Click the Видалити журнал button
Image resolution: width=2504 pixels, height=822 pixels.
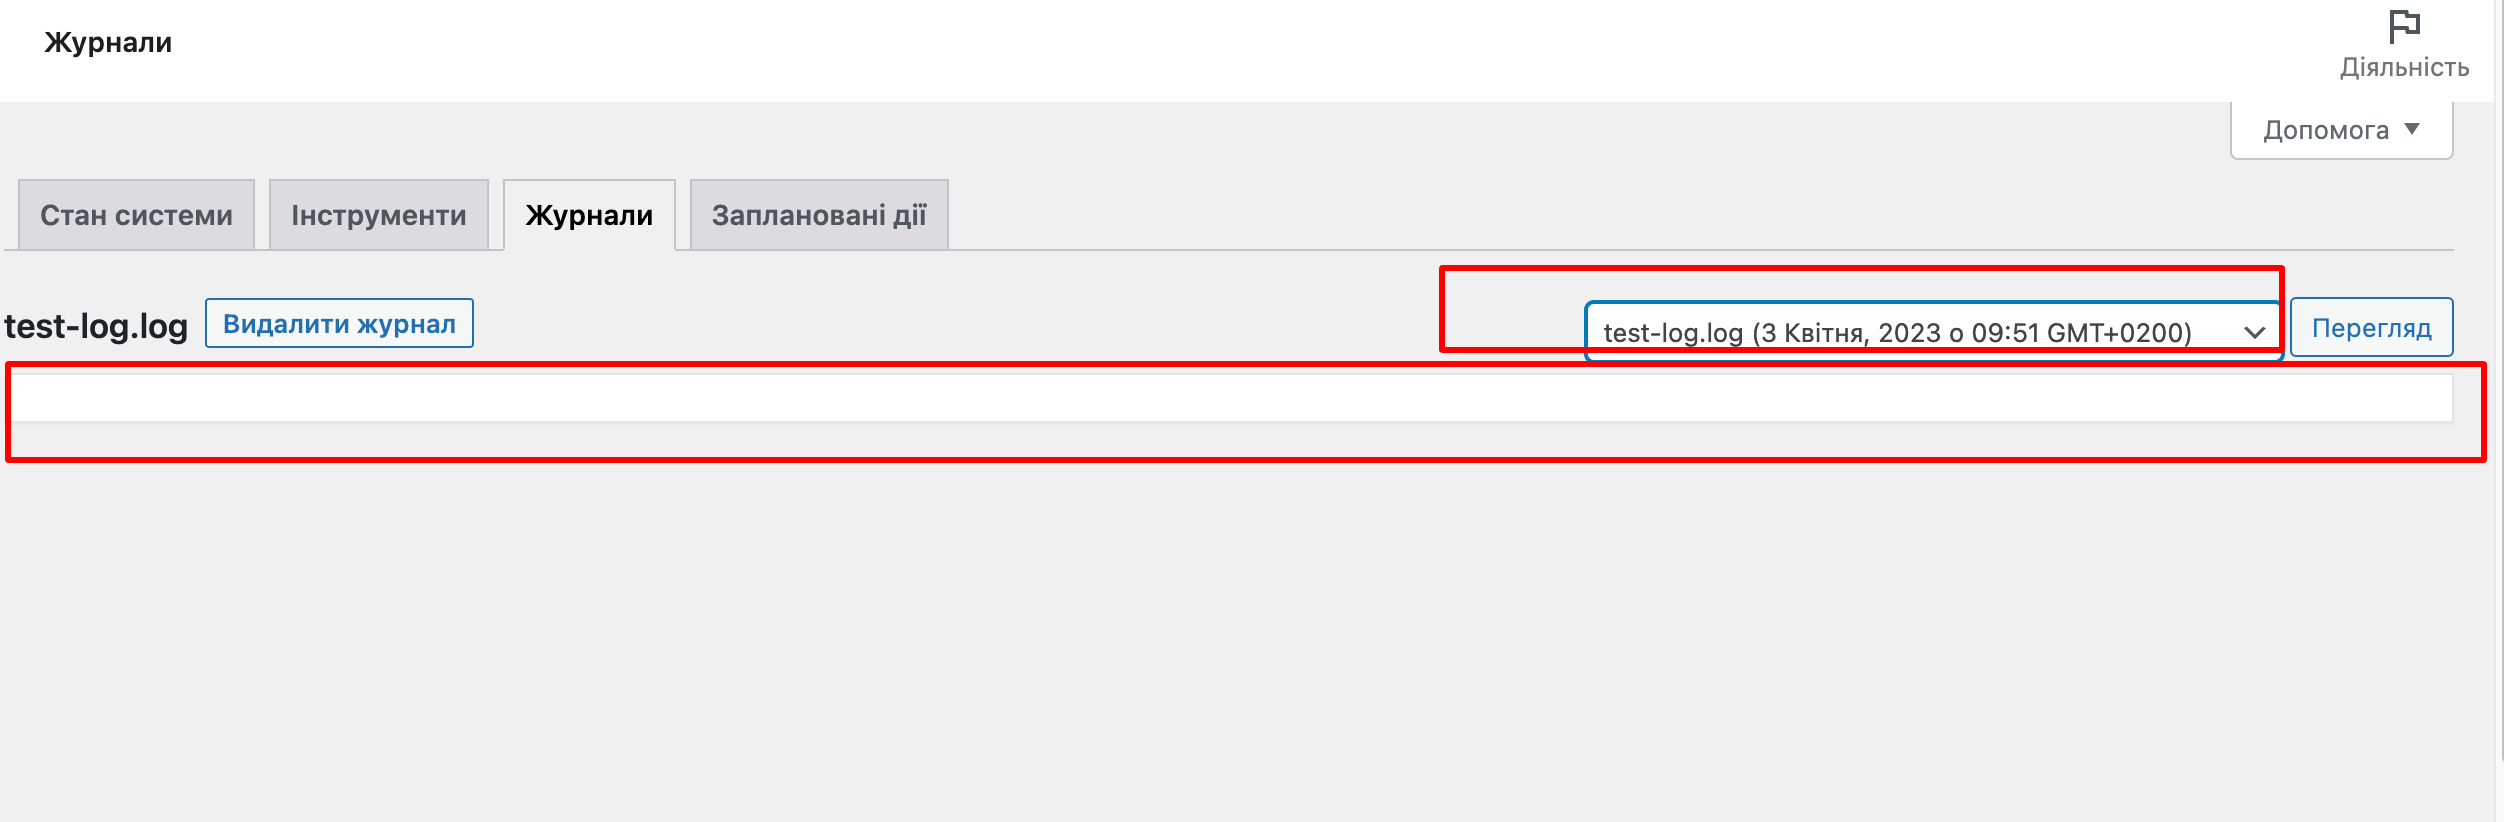tap(339, 323)
